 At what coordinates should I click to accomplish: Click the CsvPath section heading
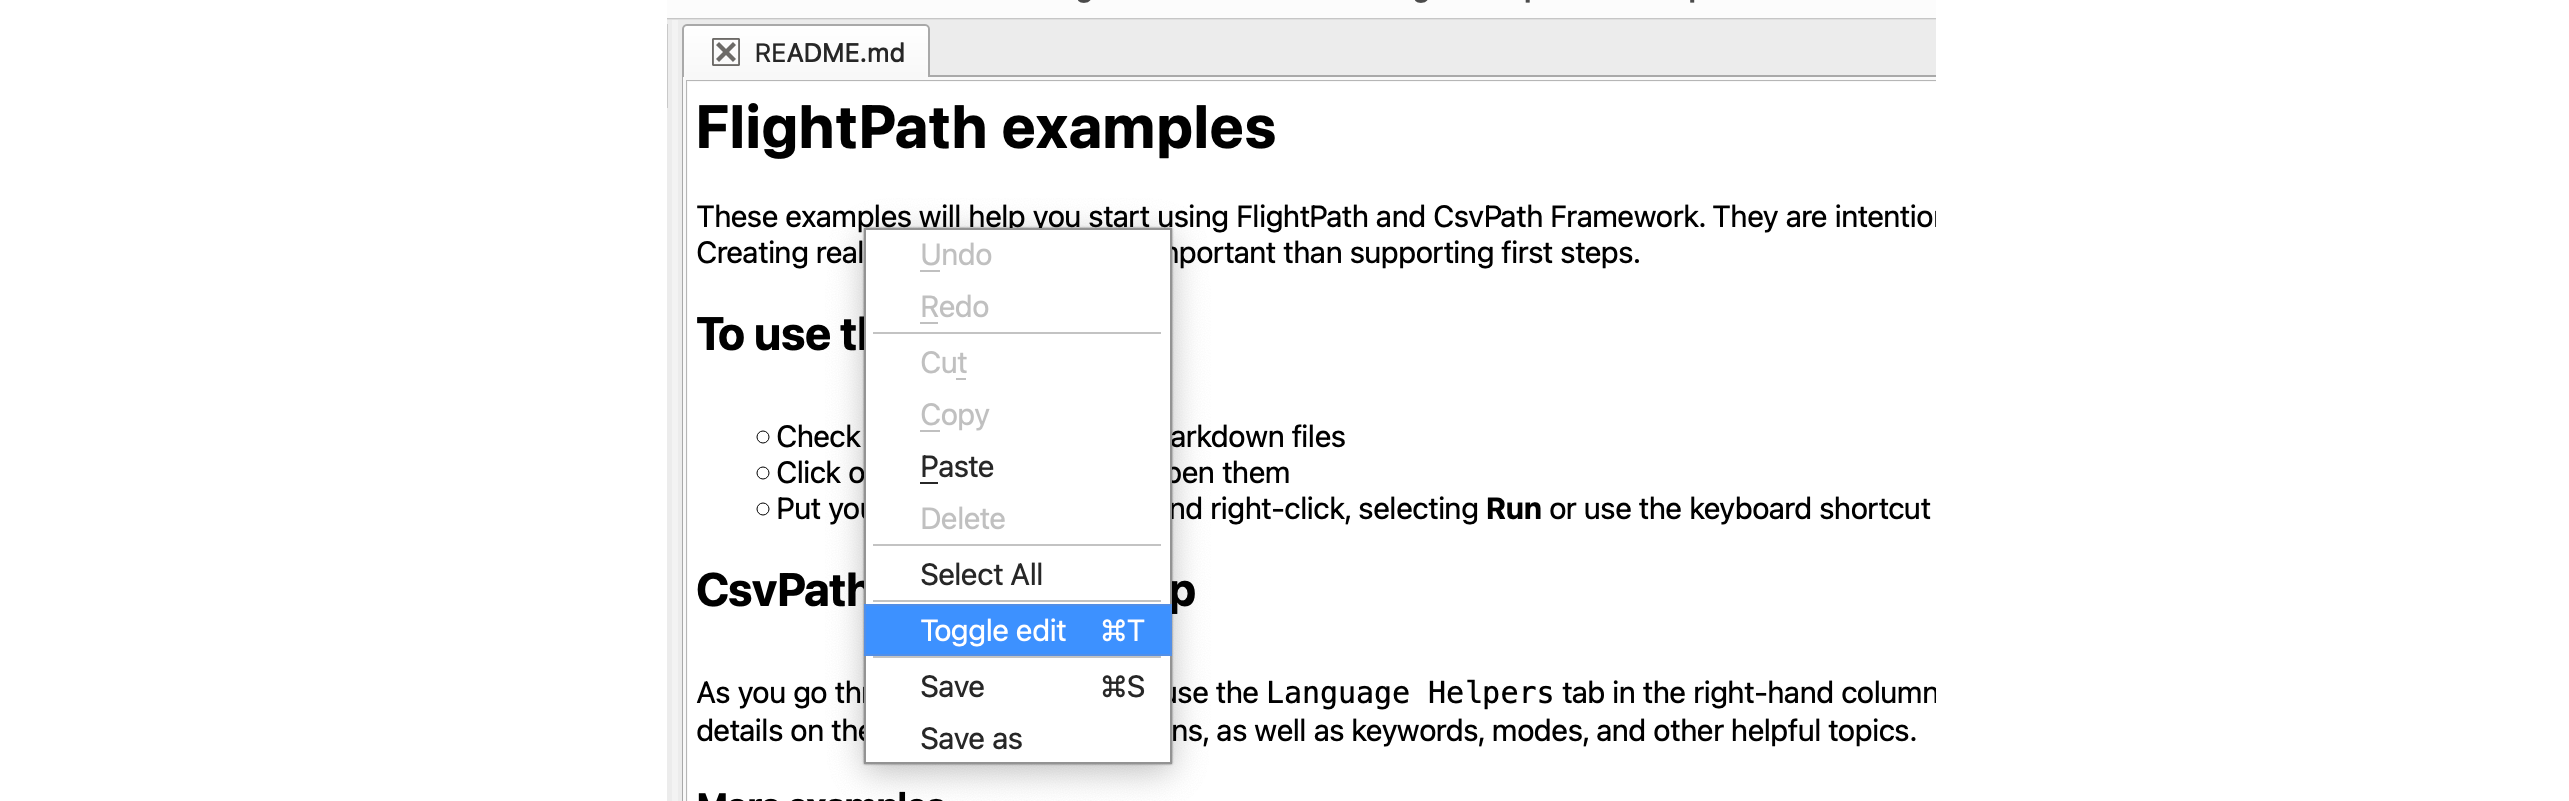click(x=779, y=590)
